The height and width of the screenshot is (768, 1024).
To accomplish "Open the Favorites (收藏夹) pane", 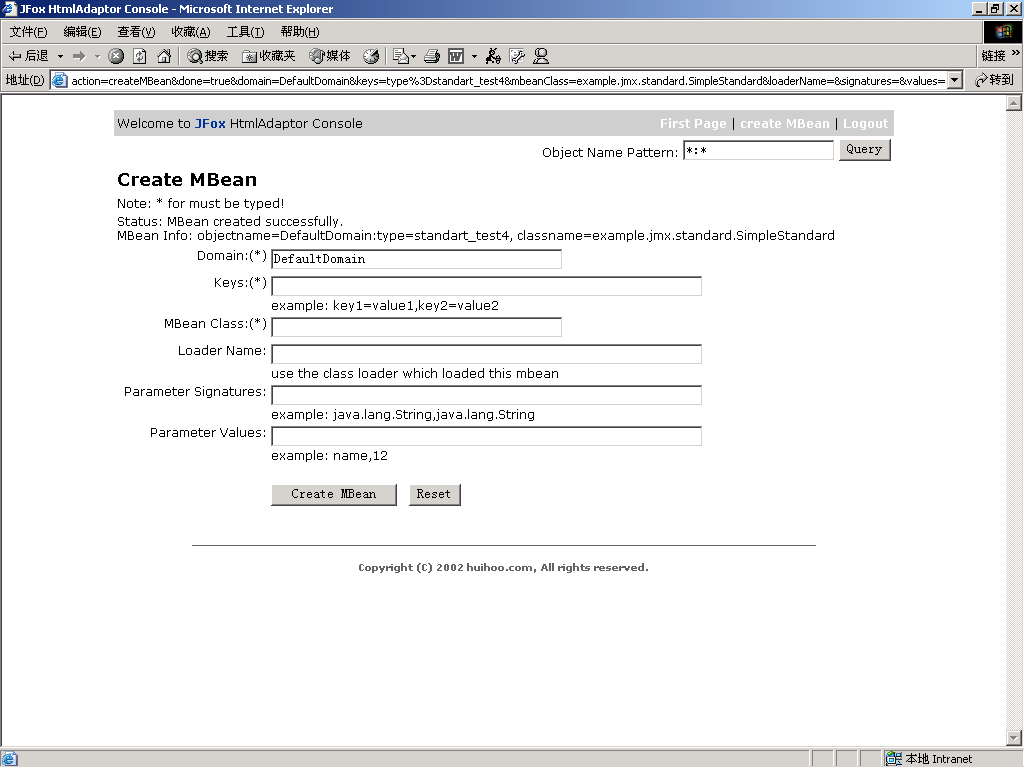I will (x=268, y=56).
